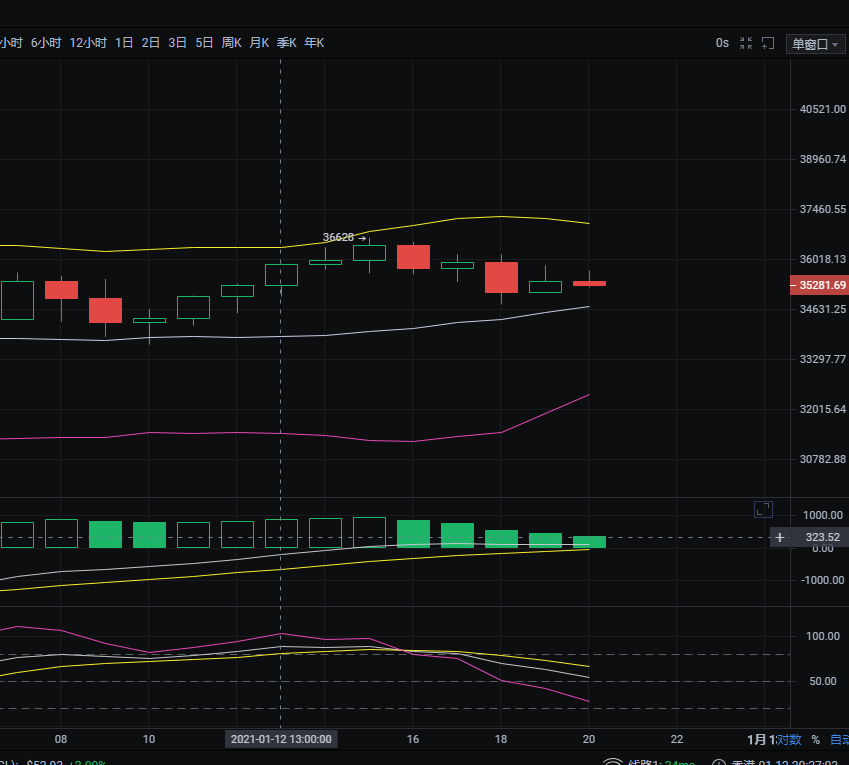
Task: Toggle 自动 auto scale mode
Action: pos(838,740)
